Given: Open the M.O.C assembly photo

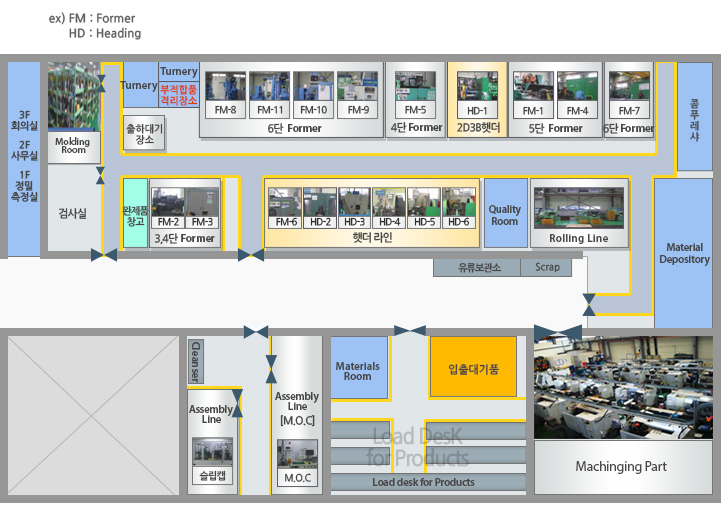Looking at the screenshot, I should [297, 454].
